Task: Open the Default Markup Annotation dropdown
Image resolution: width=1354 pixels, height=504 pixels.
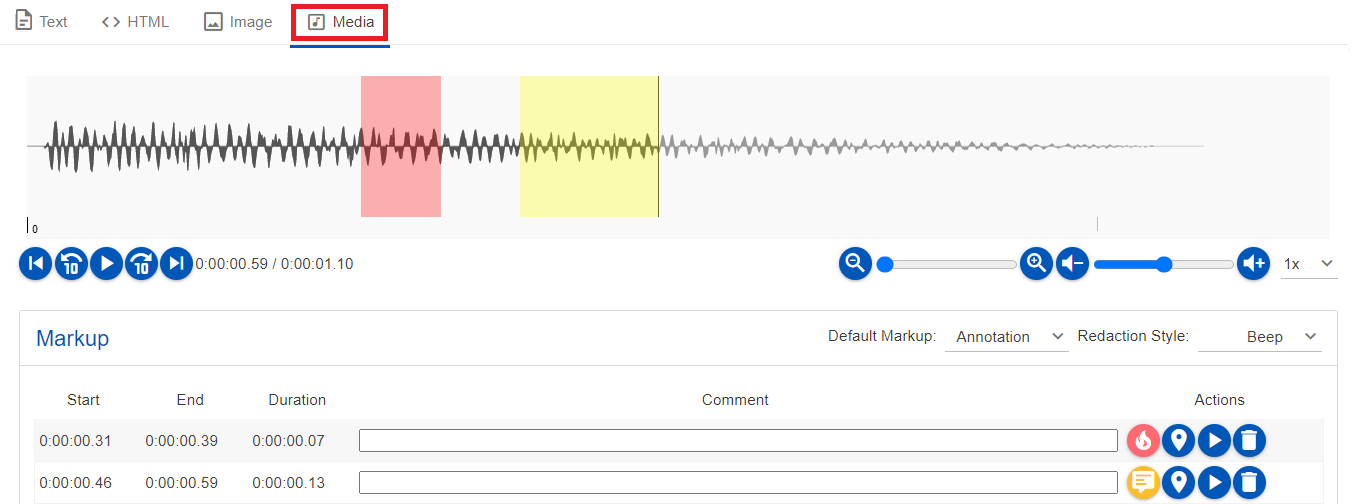Action: [x=1007, y=337]
